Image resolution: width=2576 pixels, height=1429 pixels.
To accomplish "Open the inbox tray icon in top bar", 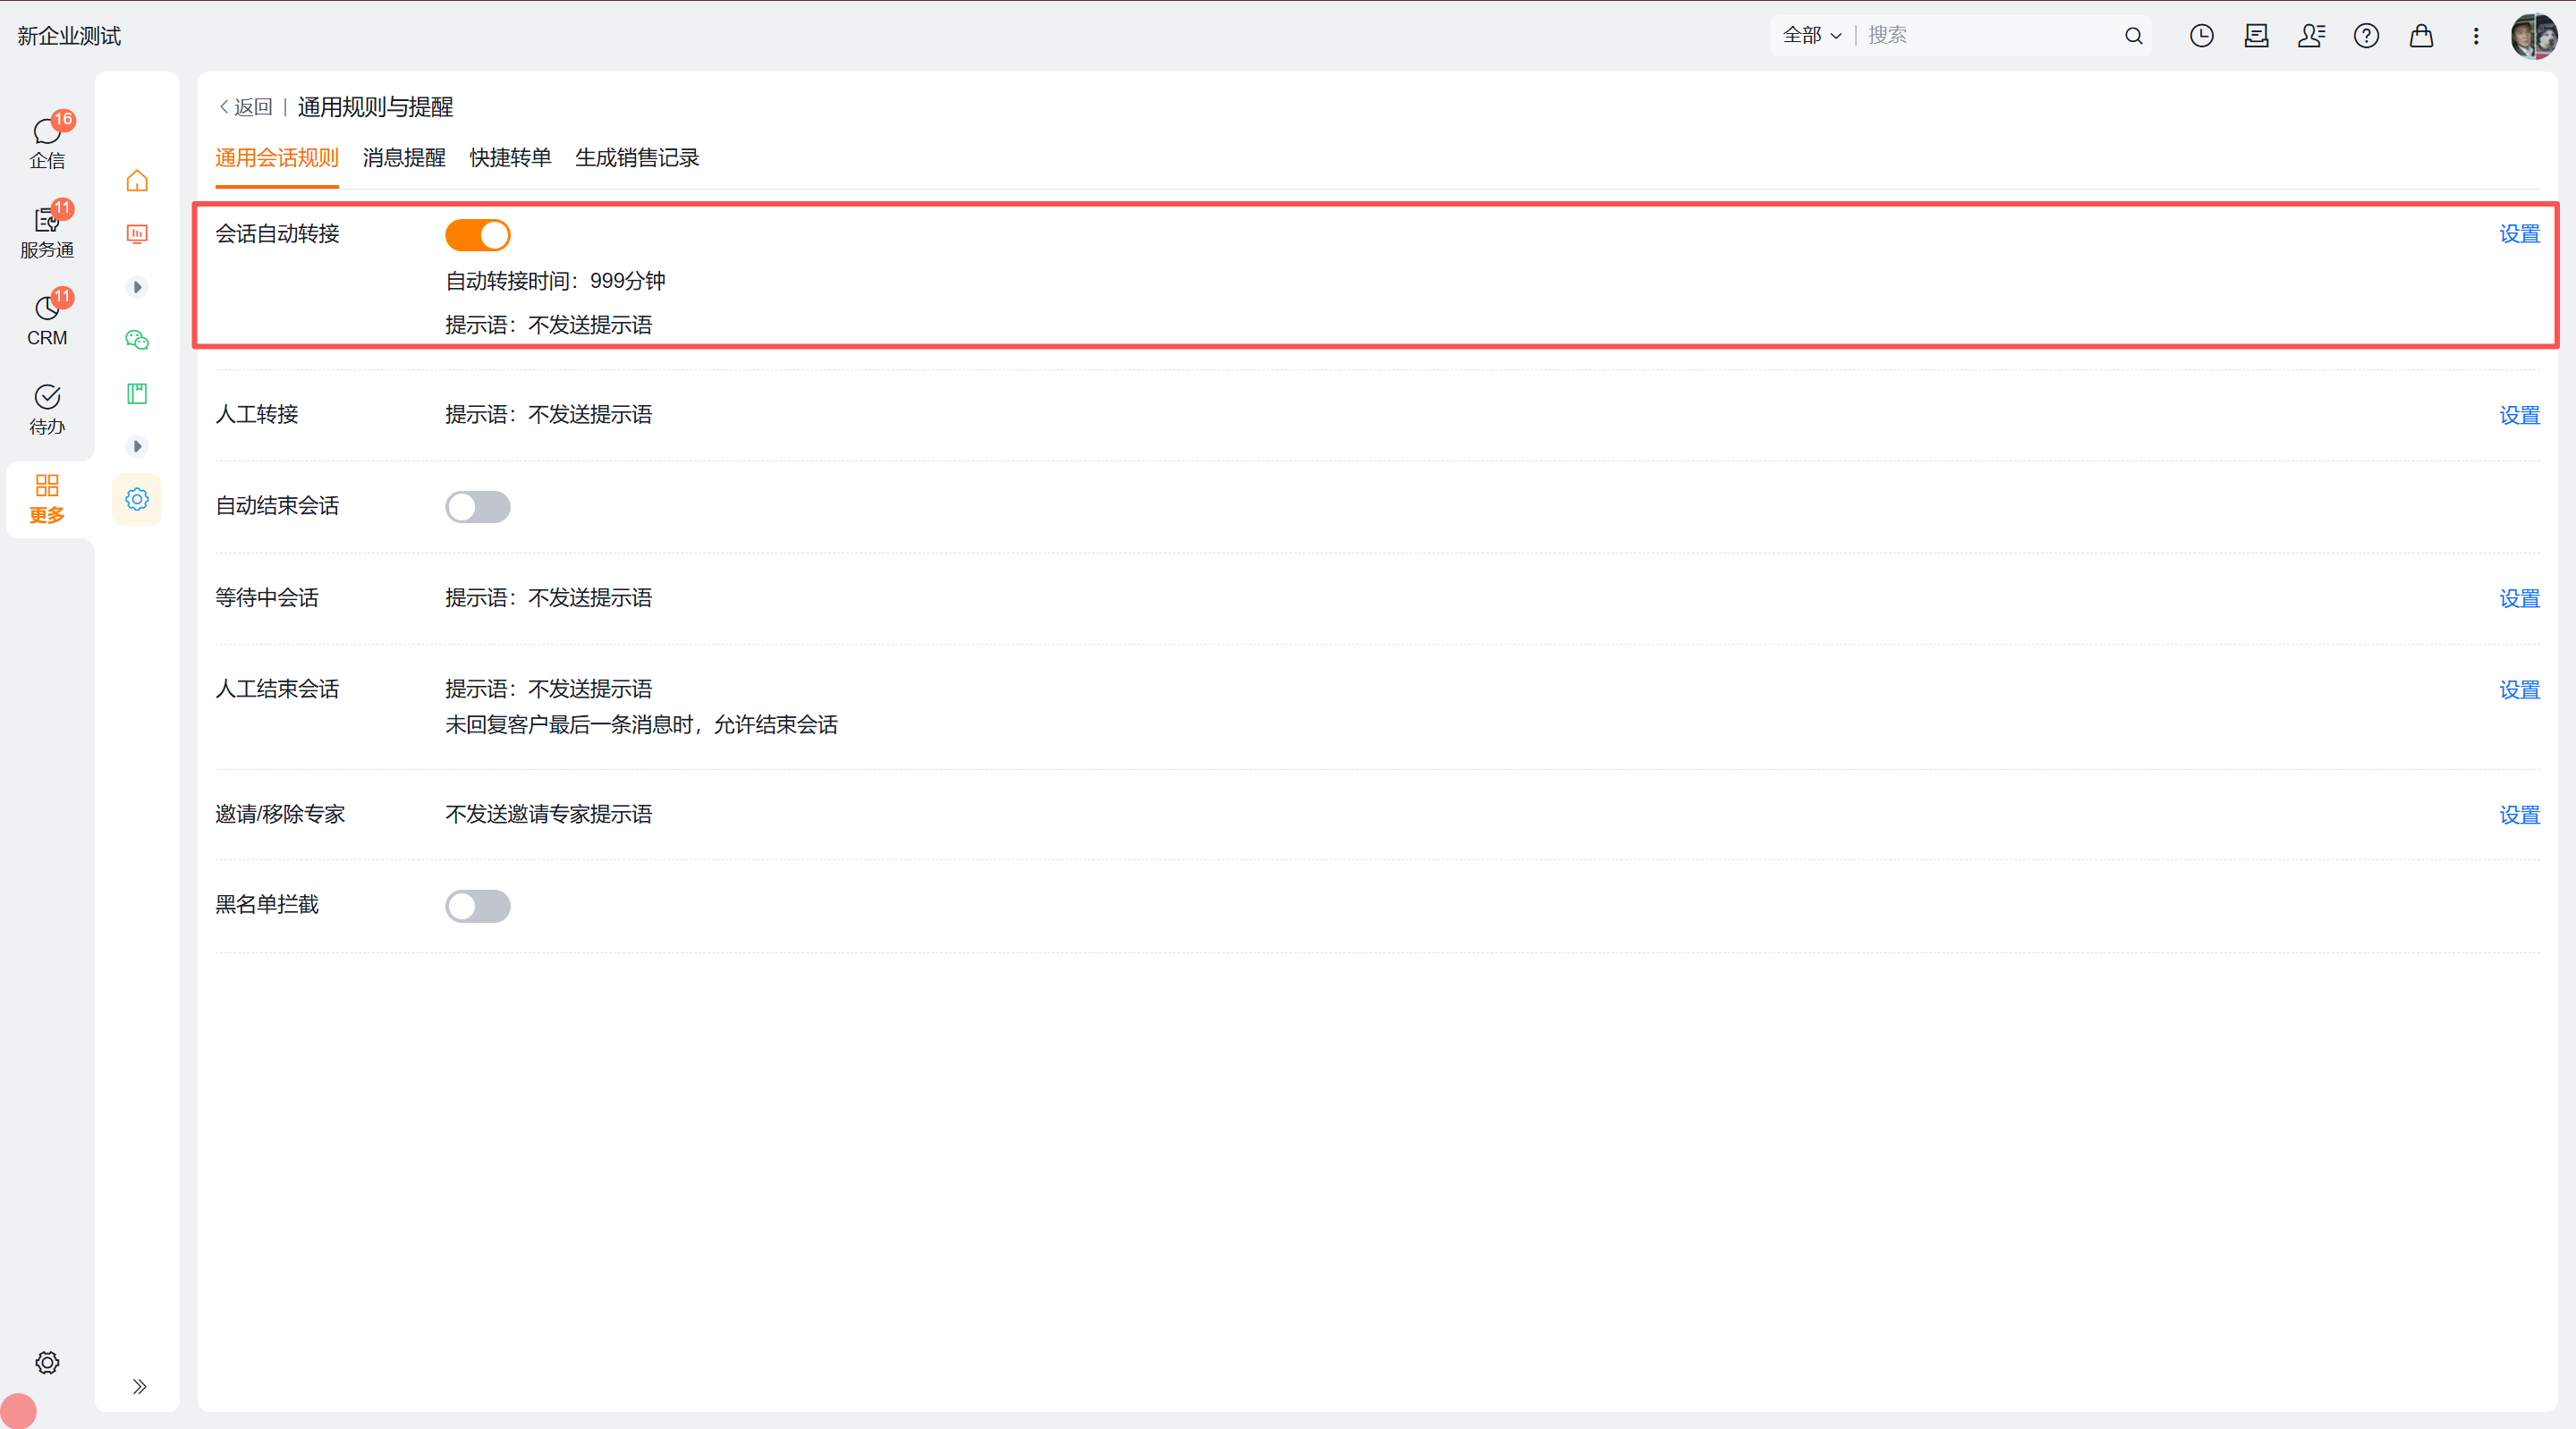I will click(x=2256, y=36).
